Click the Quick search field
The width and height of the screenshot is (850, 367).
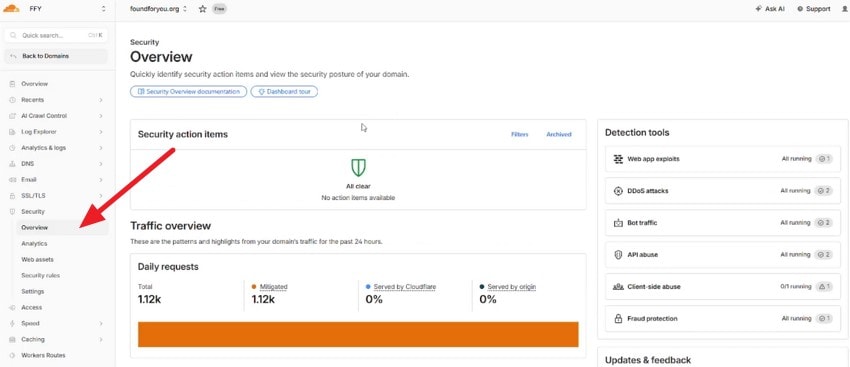click(x=56, y=35)
